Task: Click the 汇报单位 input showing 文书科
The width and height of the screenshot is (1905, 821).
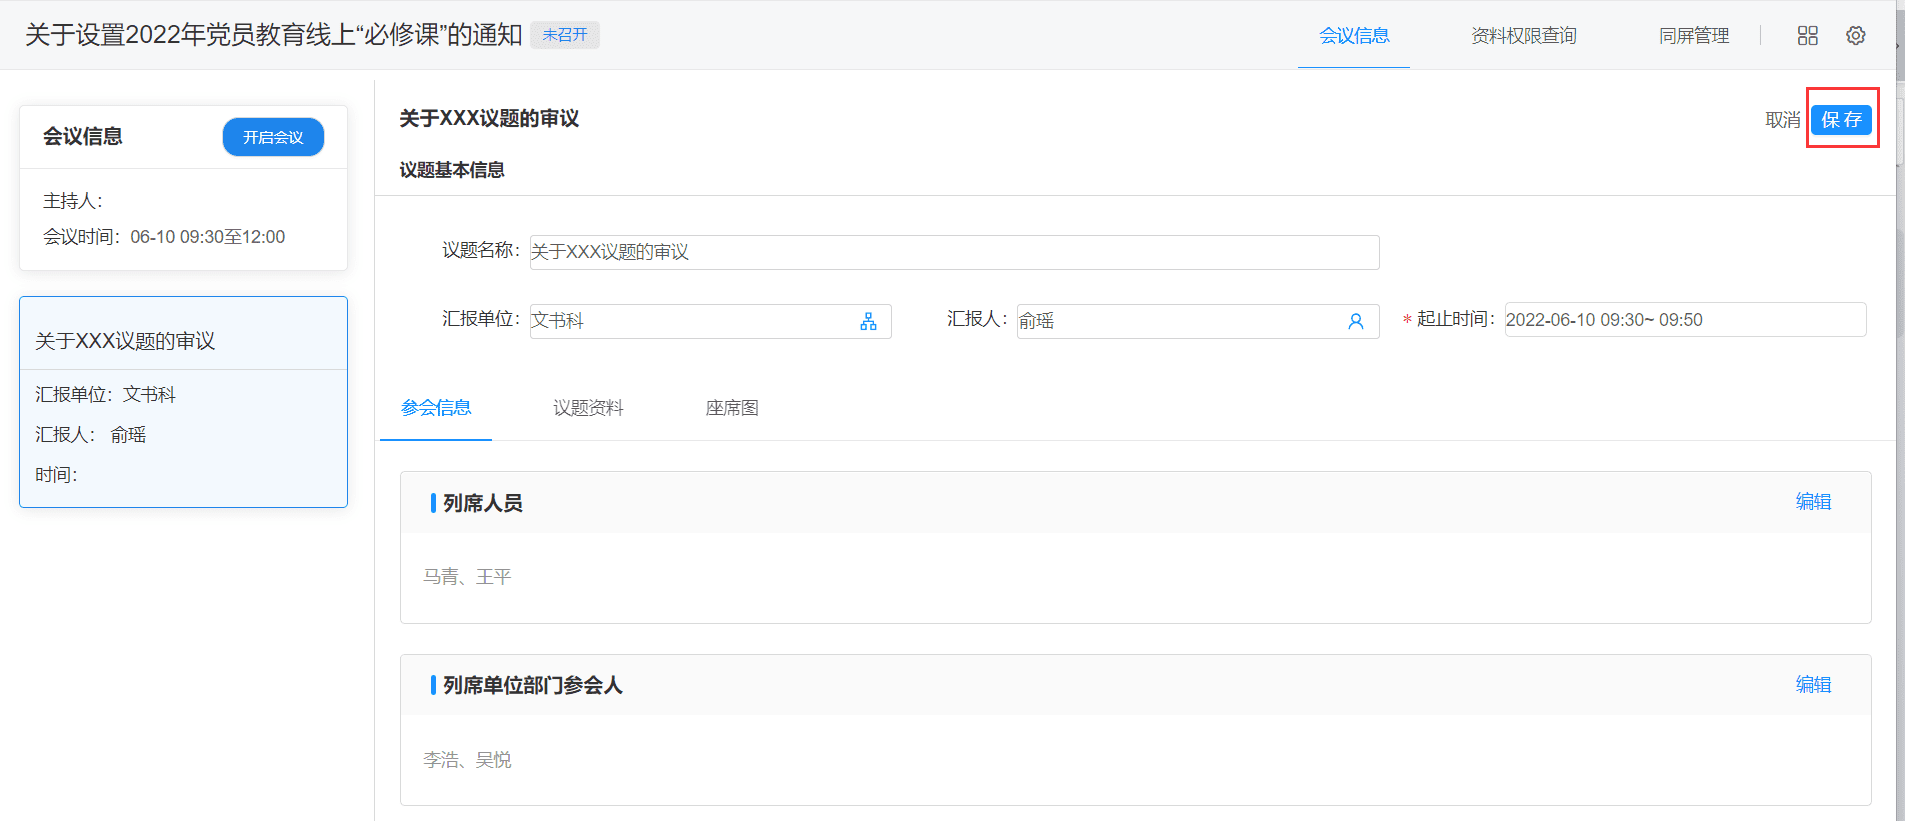Action: click(710, 321)
